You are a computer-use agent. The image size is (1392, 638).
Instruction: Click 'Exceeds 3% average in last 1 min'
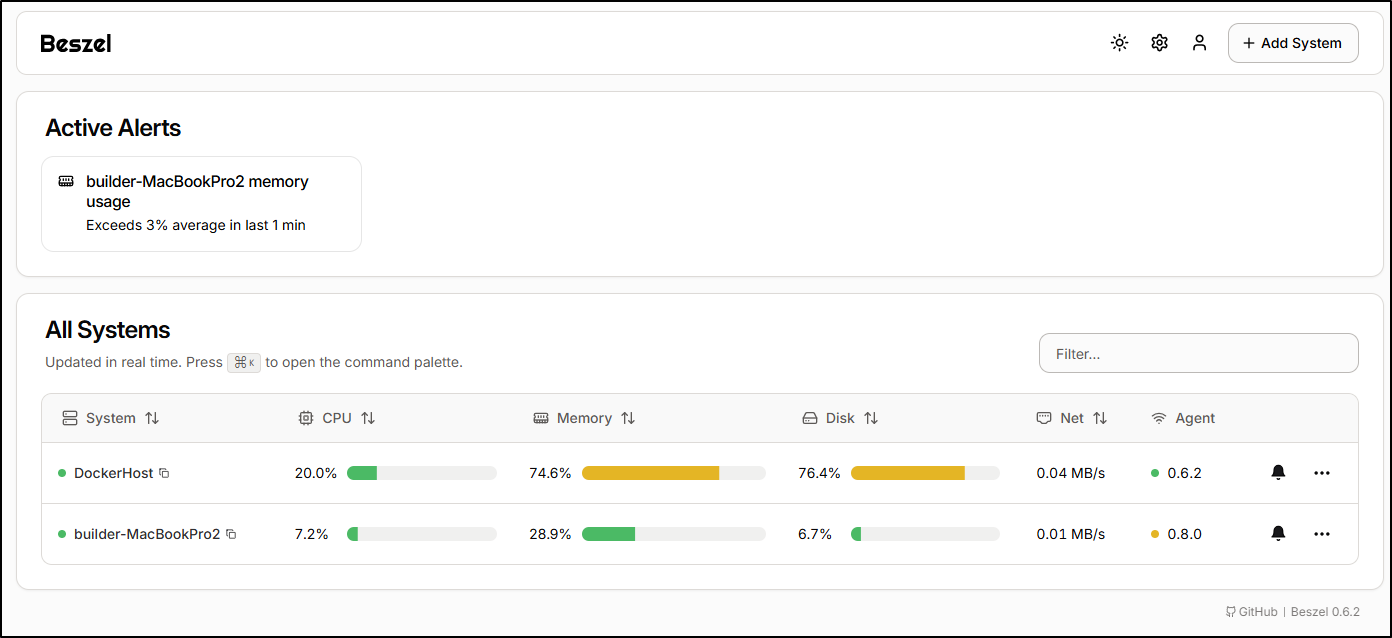point(196,225)
